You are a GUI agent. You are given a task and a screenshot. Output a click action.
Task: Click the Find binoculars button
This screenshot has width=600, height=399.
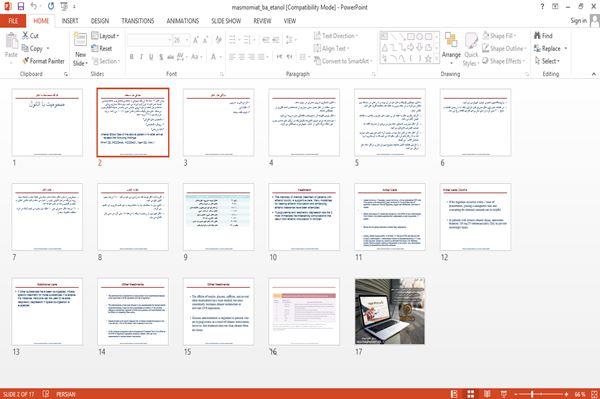[x=543, y=36]
